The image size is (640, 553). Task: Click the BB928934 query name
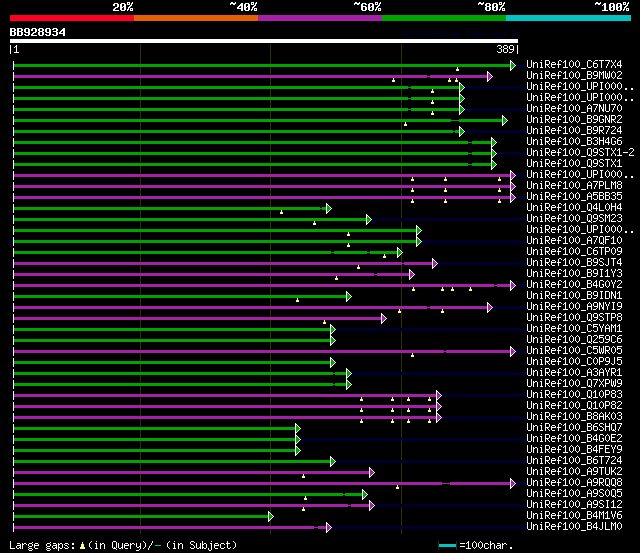pyautogui.click(x=38, y=32)
